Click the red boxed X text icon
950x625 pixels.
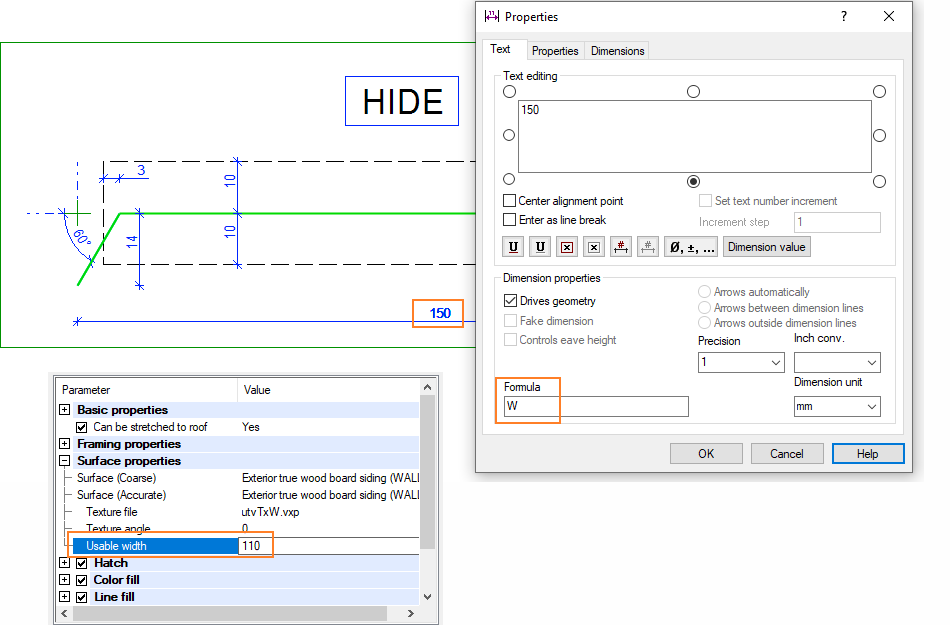click(566, 247)
